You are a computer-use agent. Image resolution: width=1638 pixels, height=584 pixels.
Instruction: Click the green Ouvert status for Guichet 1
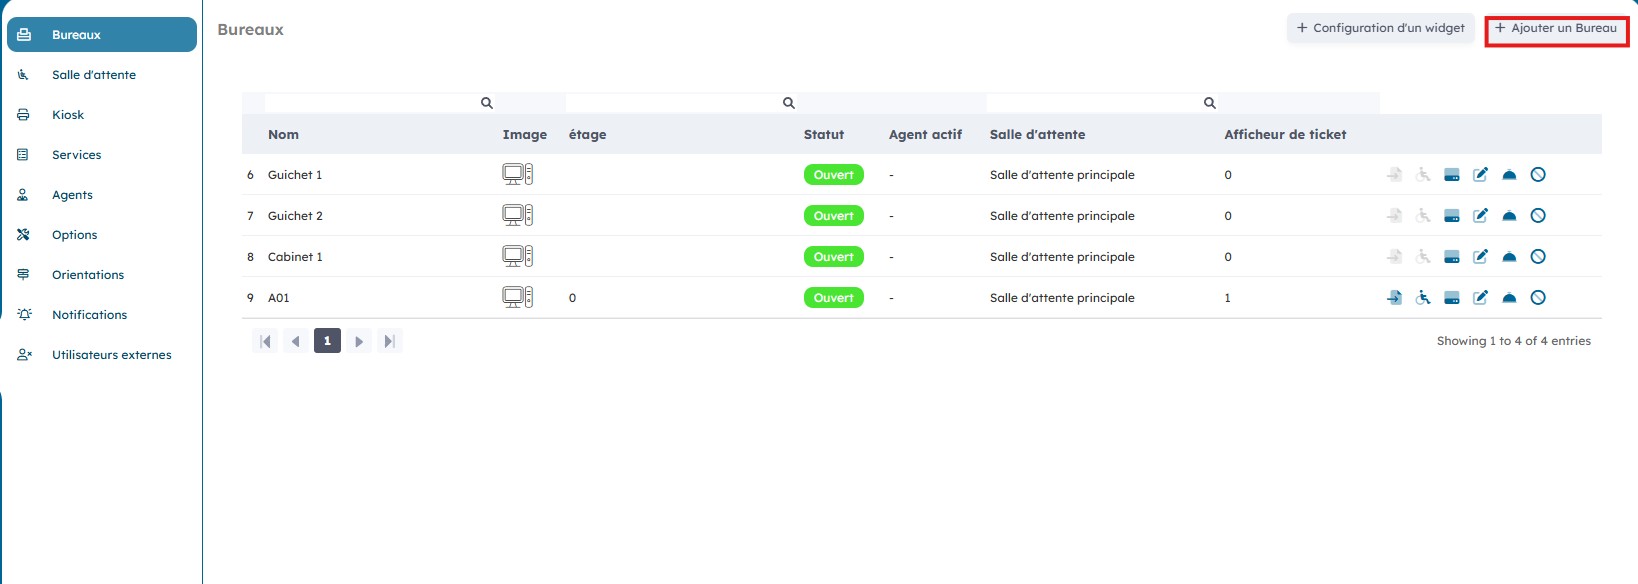[x=833, y=175]
